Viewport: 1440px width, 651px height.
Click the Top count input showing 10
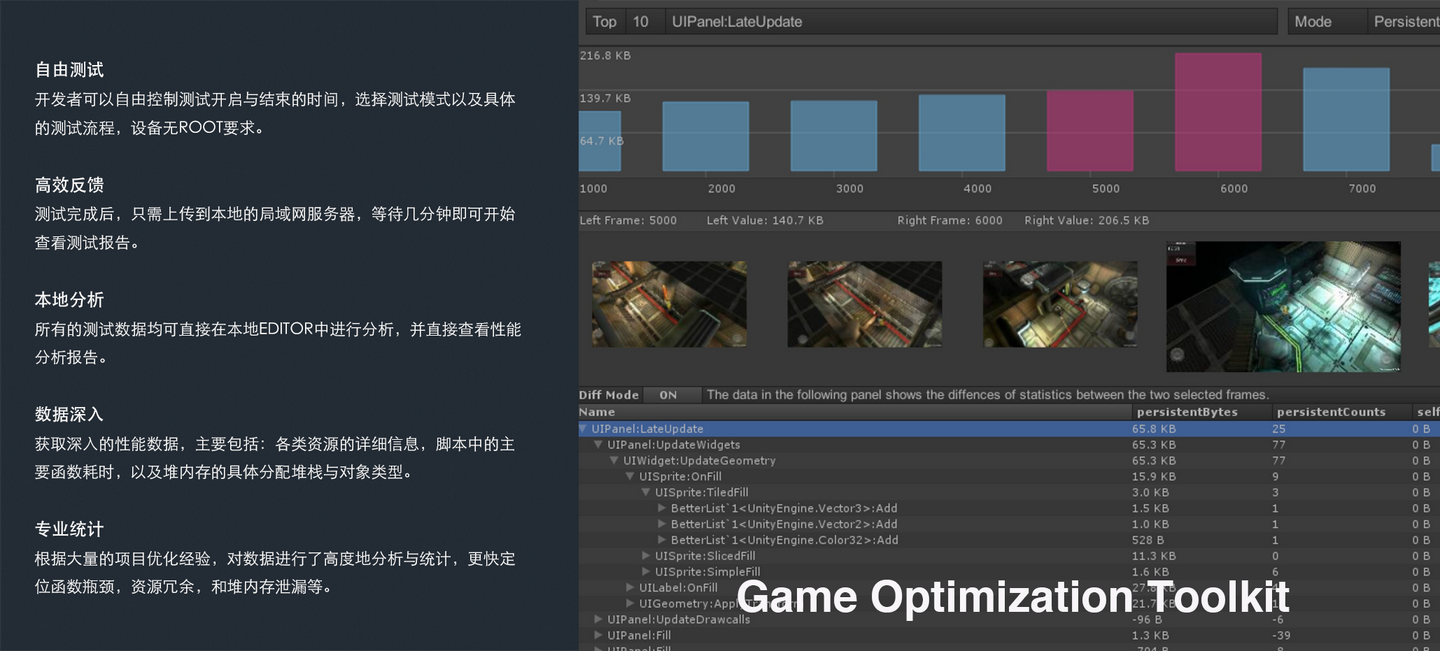640,20
